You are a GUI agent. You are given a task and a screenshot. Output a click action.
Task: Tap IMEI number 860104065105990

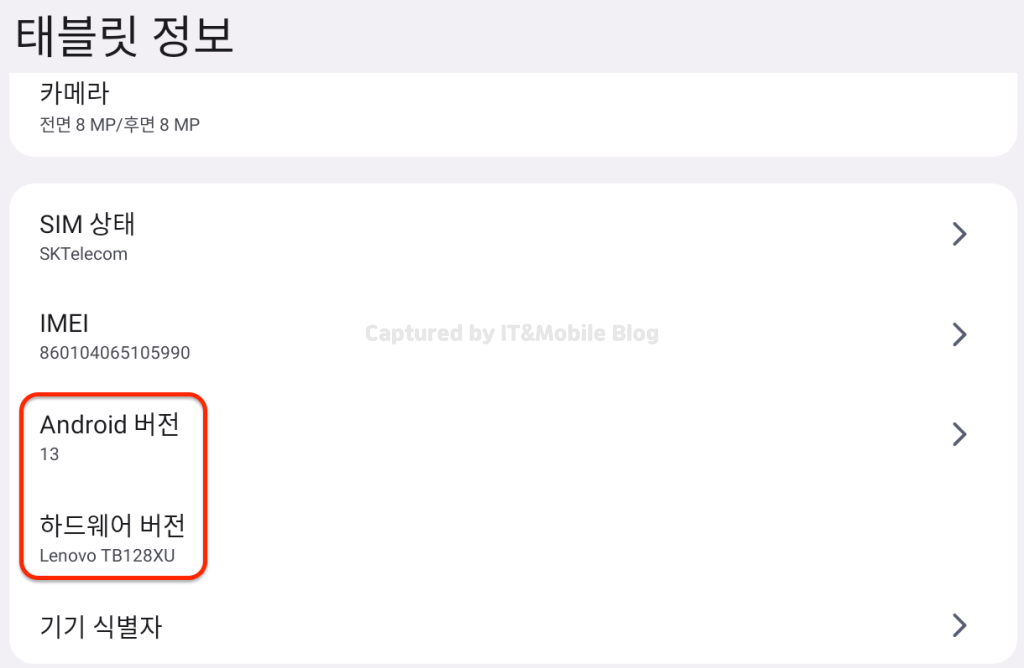point(115,353)
